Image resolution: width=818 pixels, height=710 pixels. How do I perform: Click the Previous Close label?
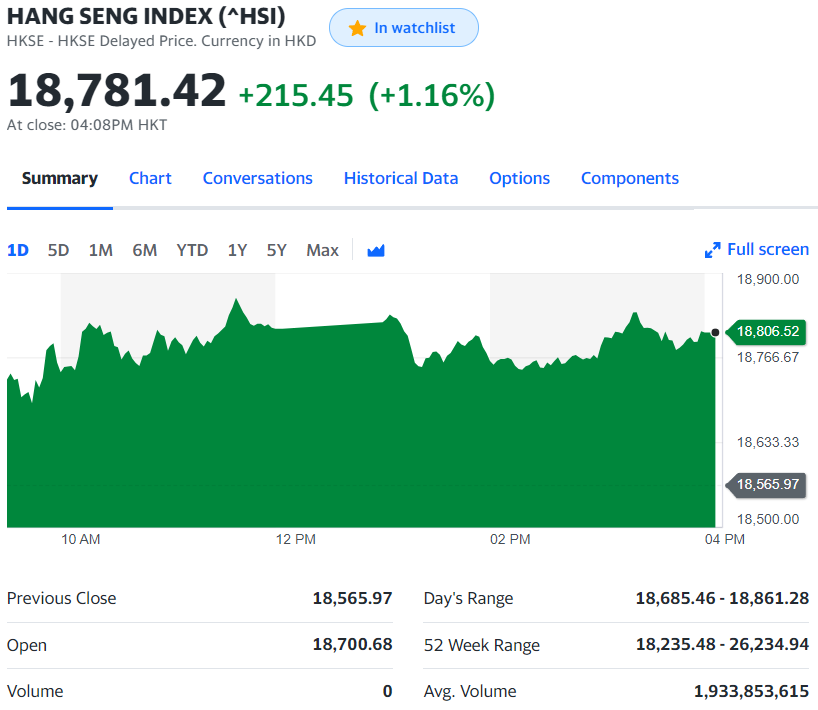coord(62,598)
